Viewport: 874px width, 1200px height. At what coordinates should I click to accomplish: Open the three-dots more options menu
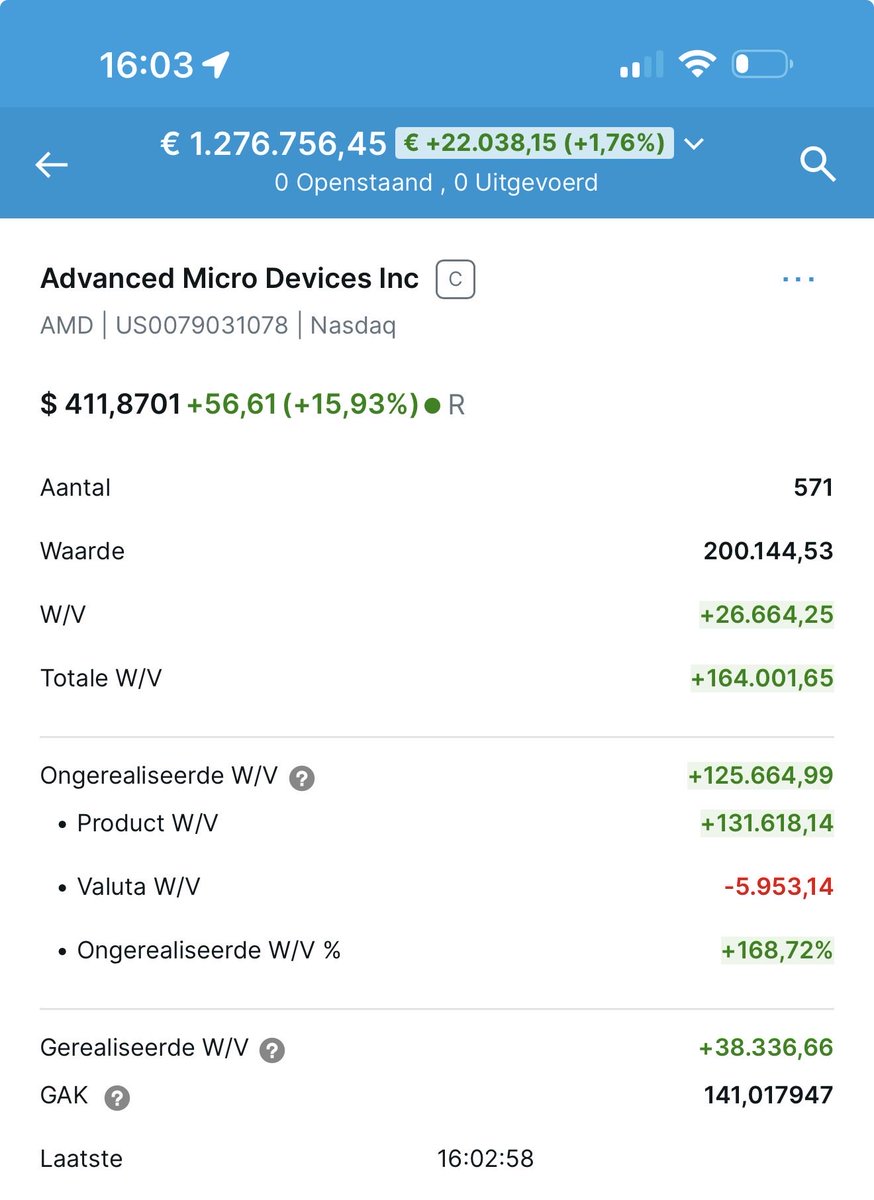(798, 279)
